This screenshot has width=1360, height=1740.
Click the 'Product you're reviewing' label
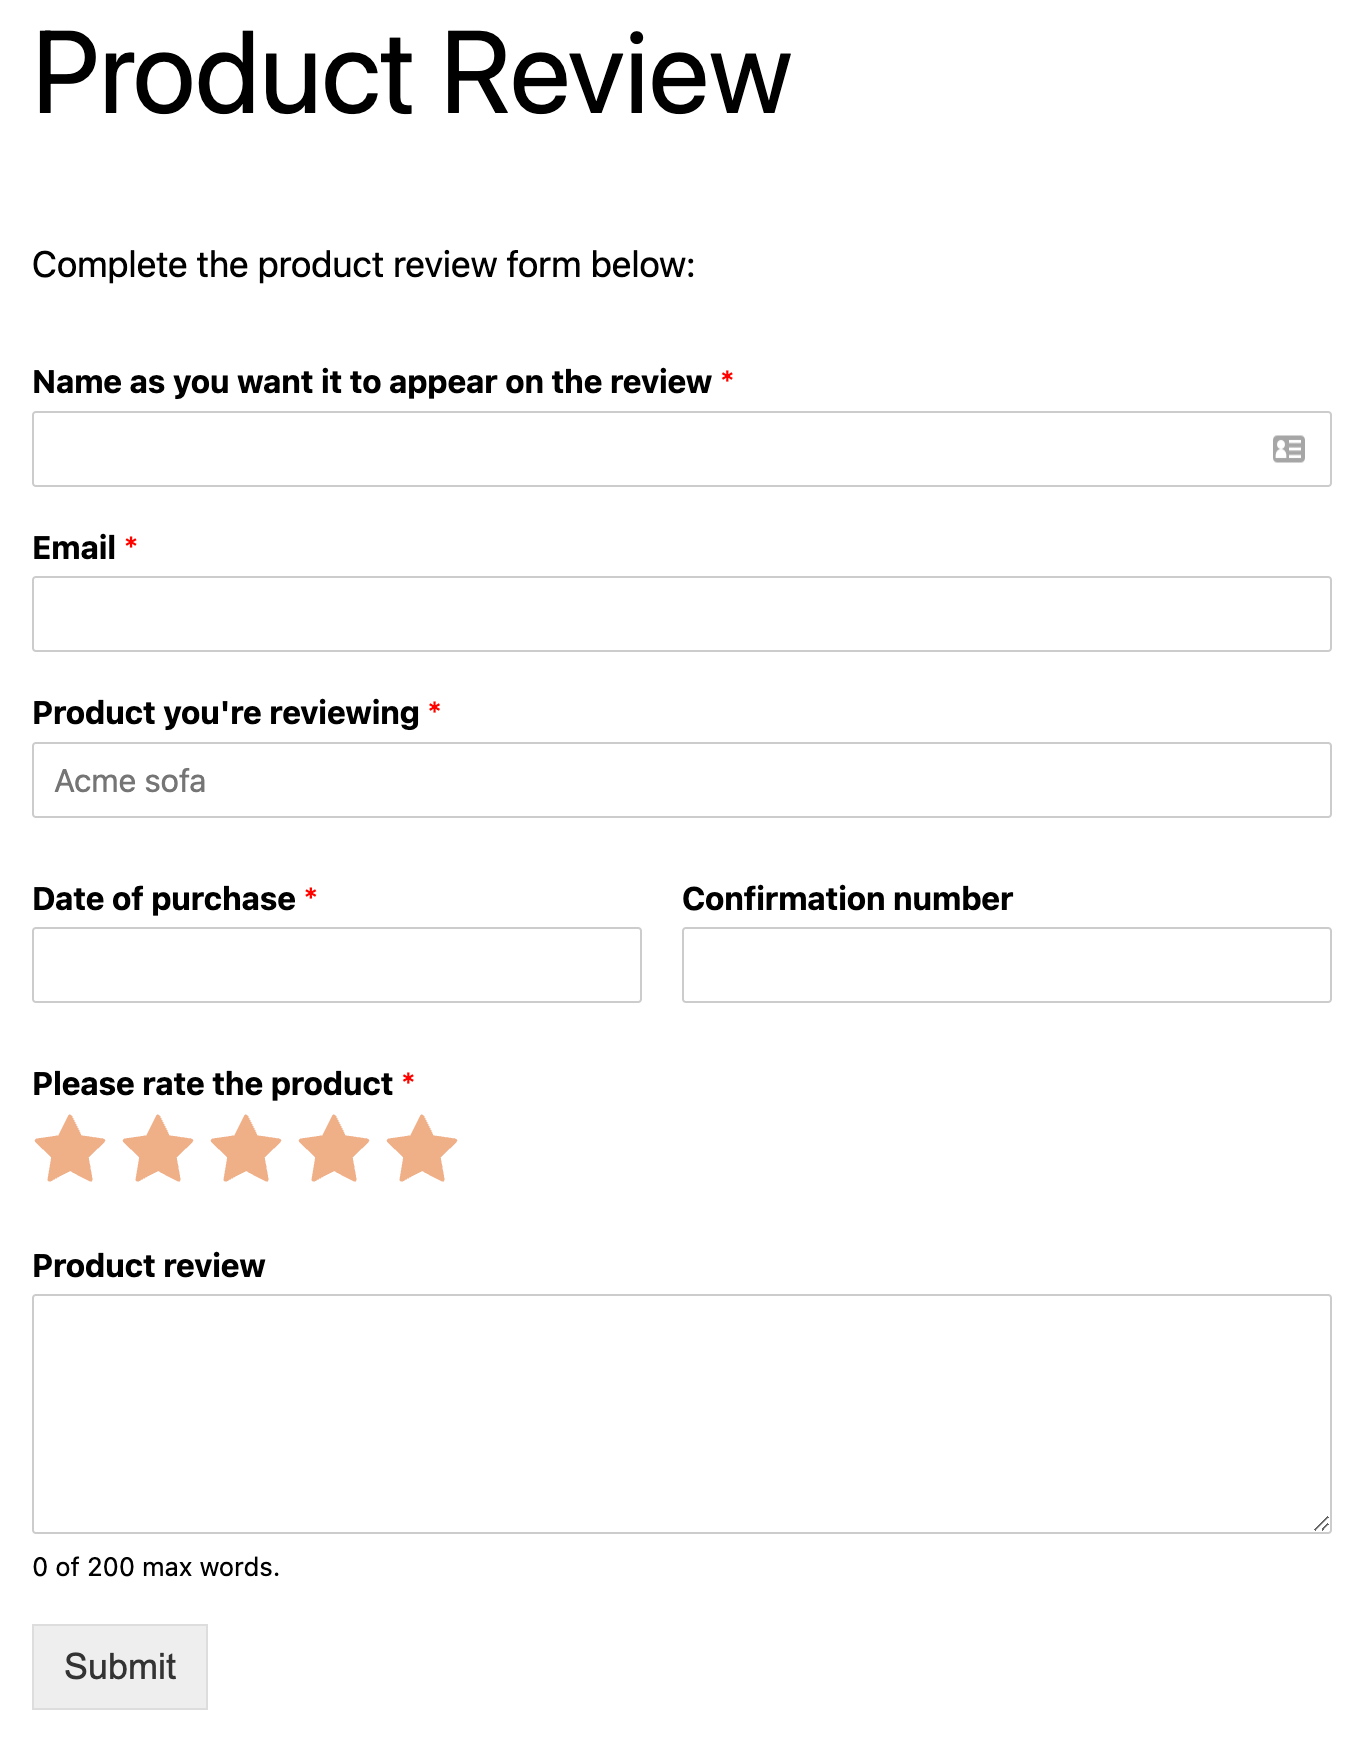[x=226, y=713]
